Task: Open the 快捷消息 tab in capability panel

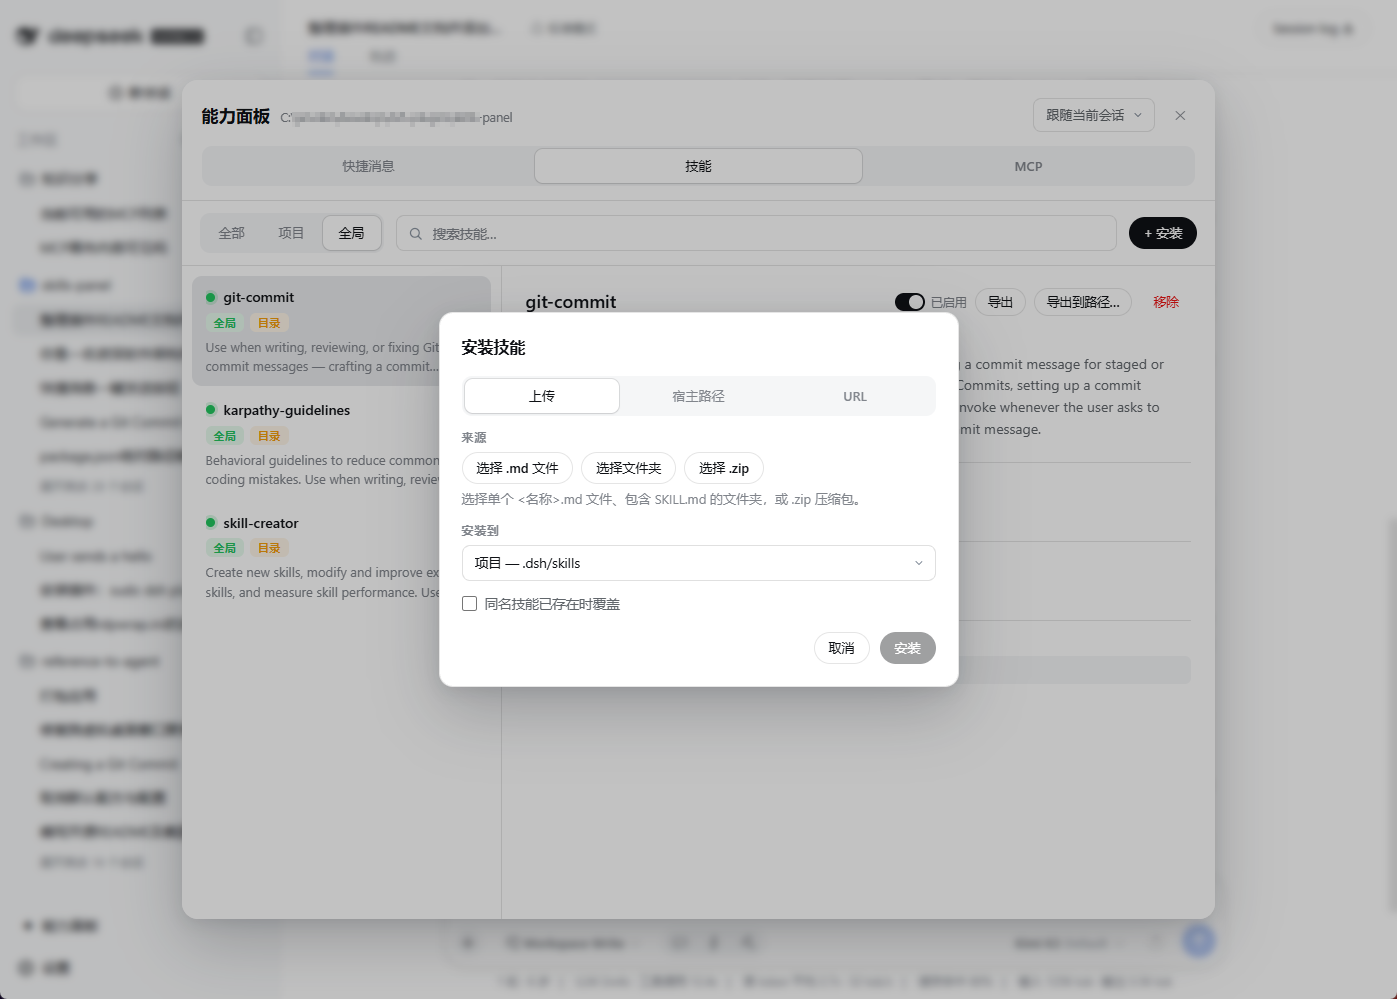Action: 368,166
